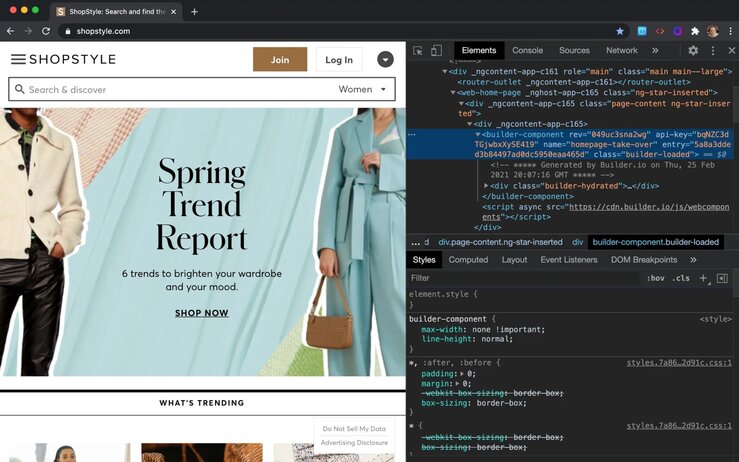Click the Join button
The width and height of the screenshot is (739, 462).
coord(280,59)
